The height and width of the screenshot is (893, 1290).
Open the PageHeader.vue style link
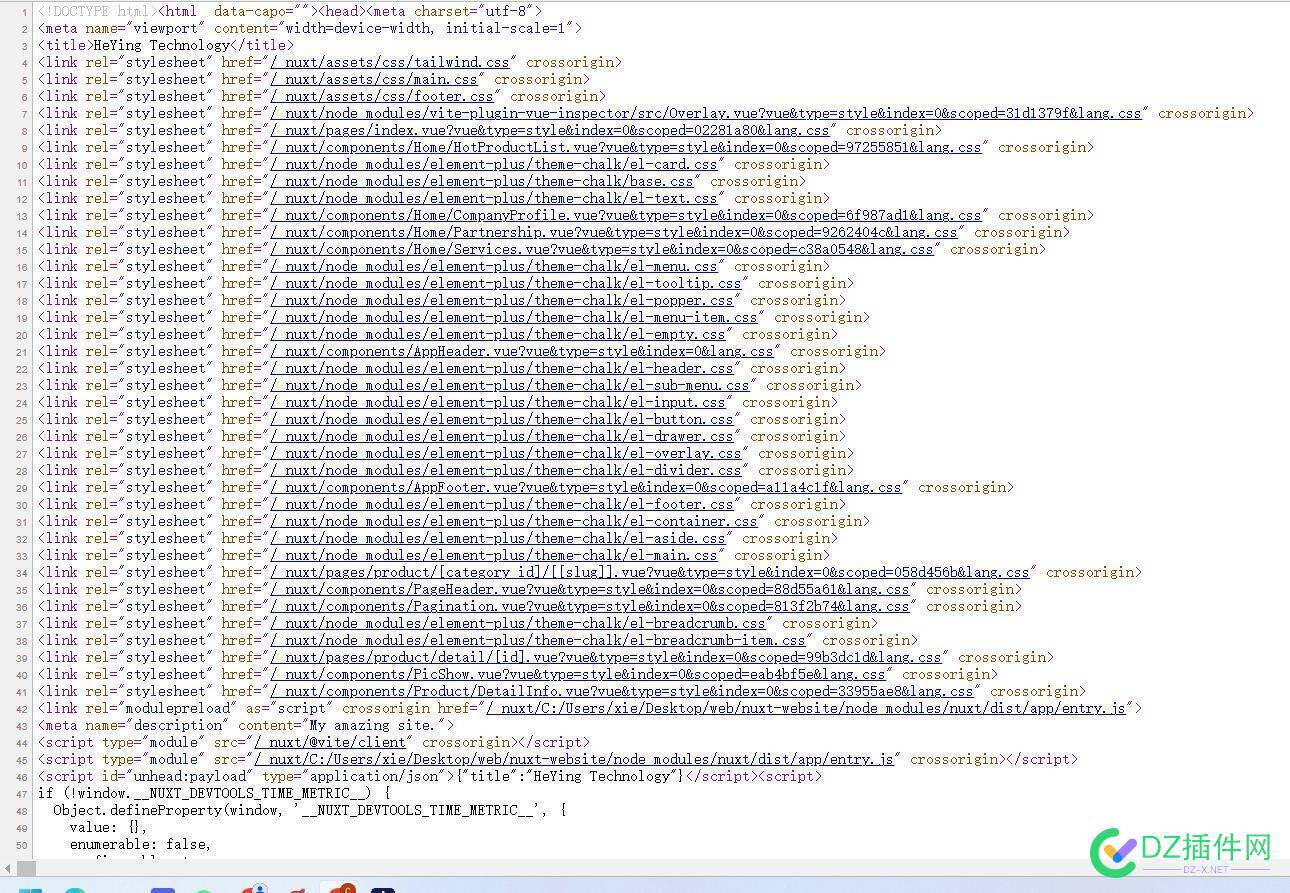coord(590,589)
